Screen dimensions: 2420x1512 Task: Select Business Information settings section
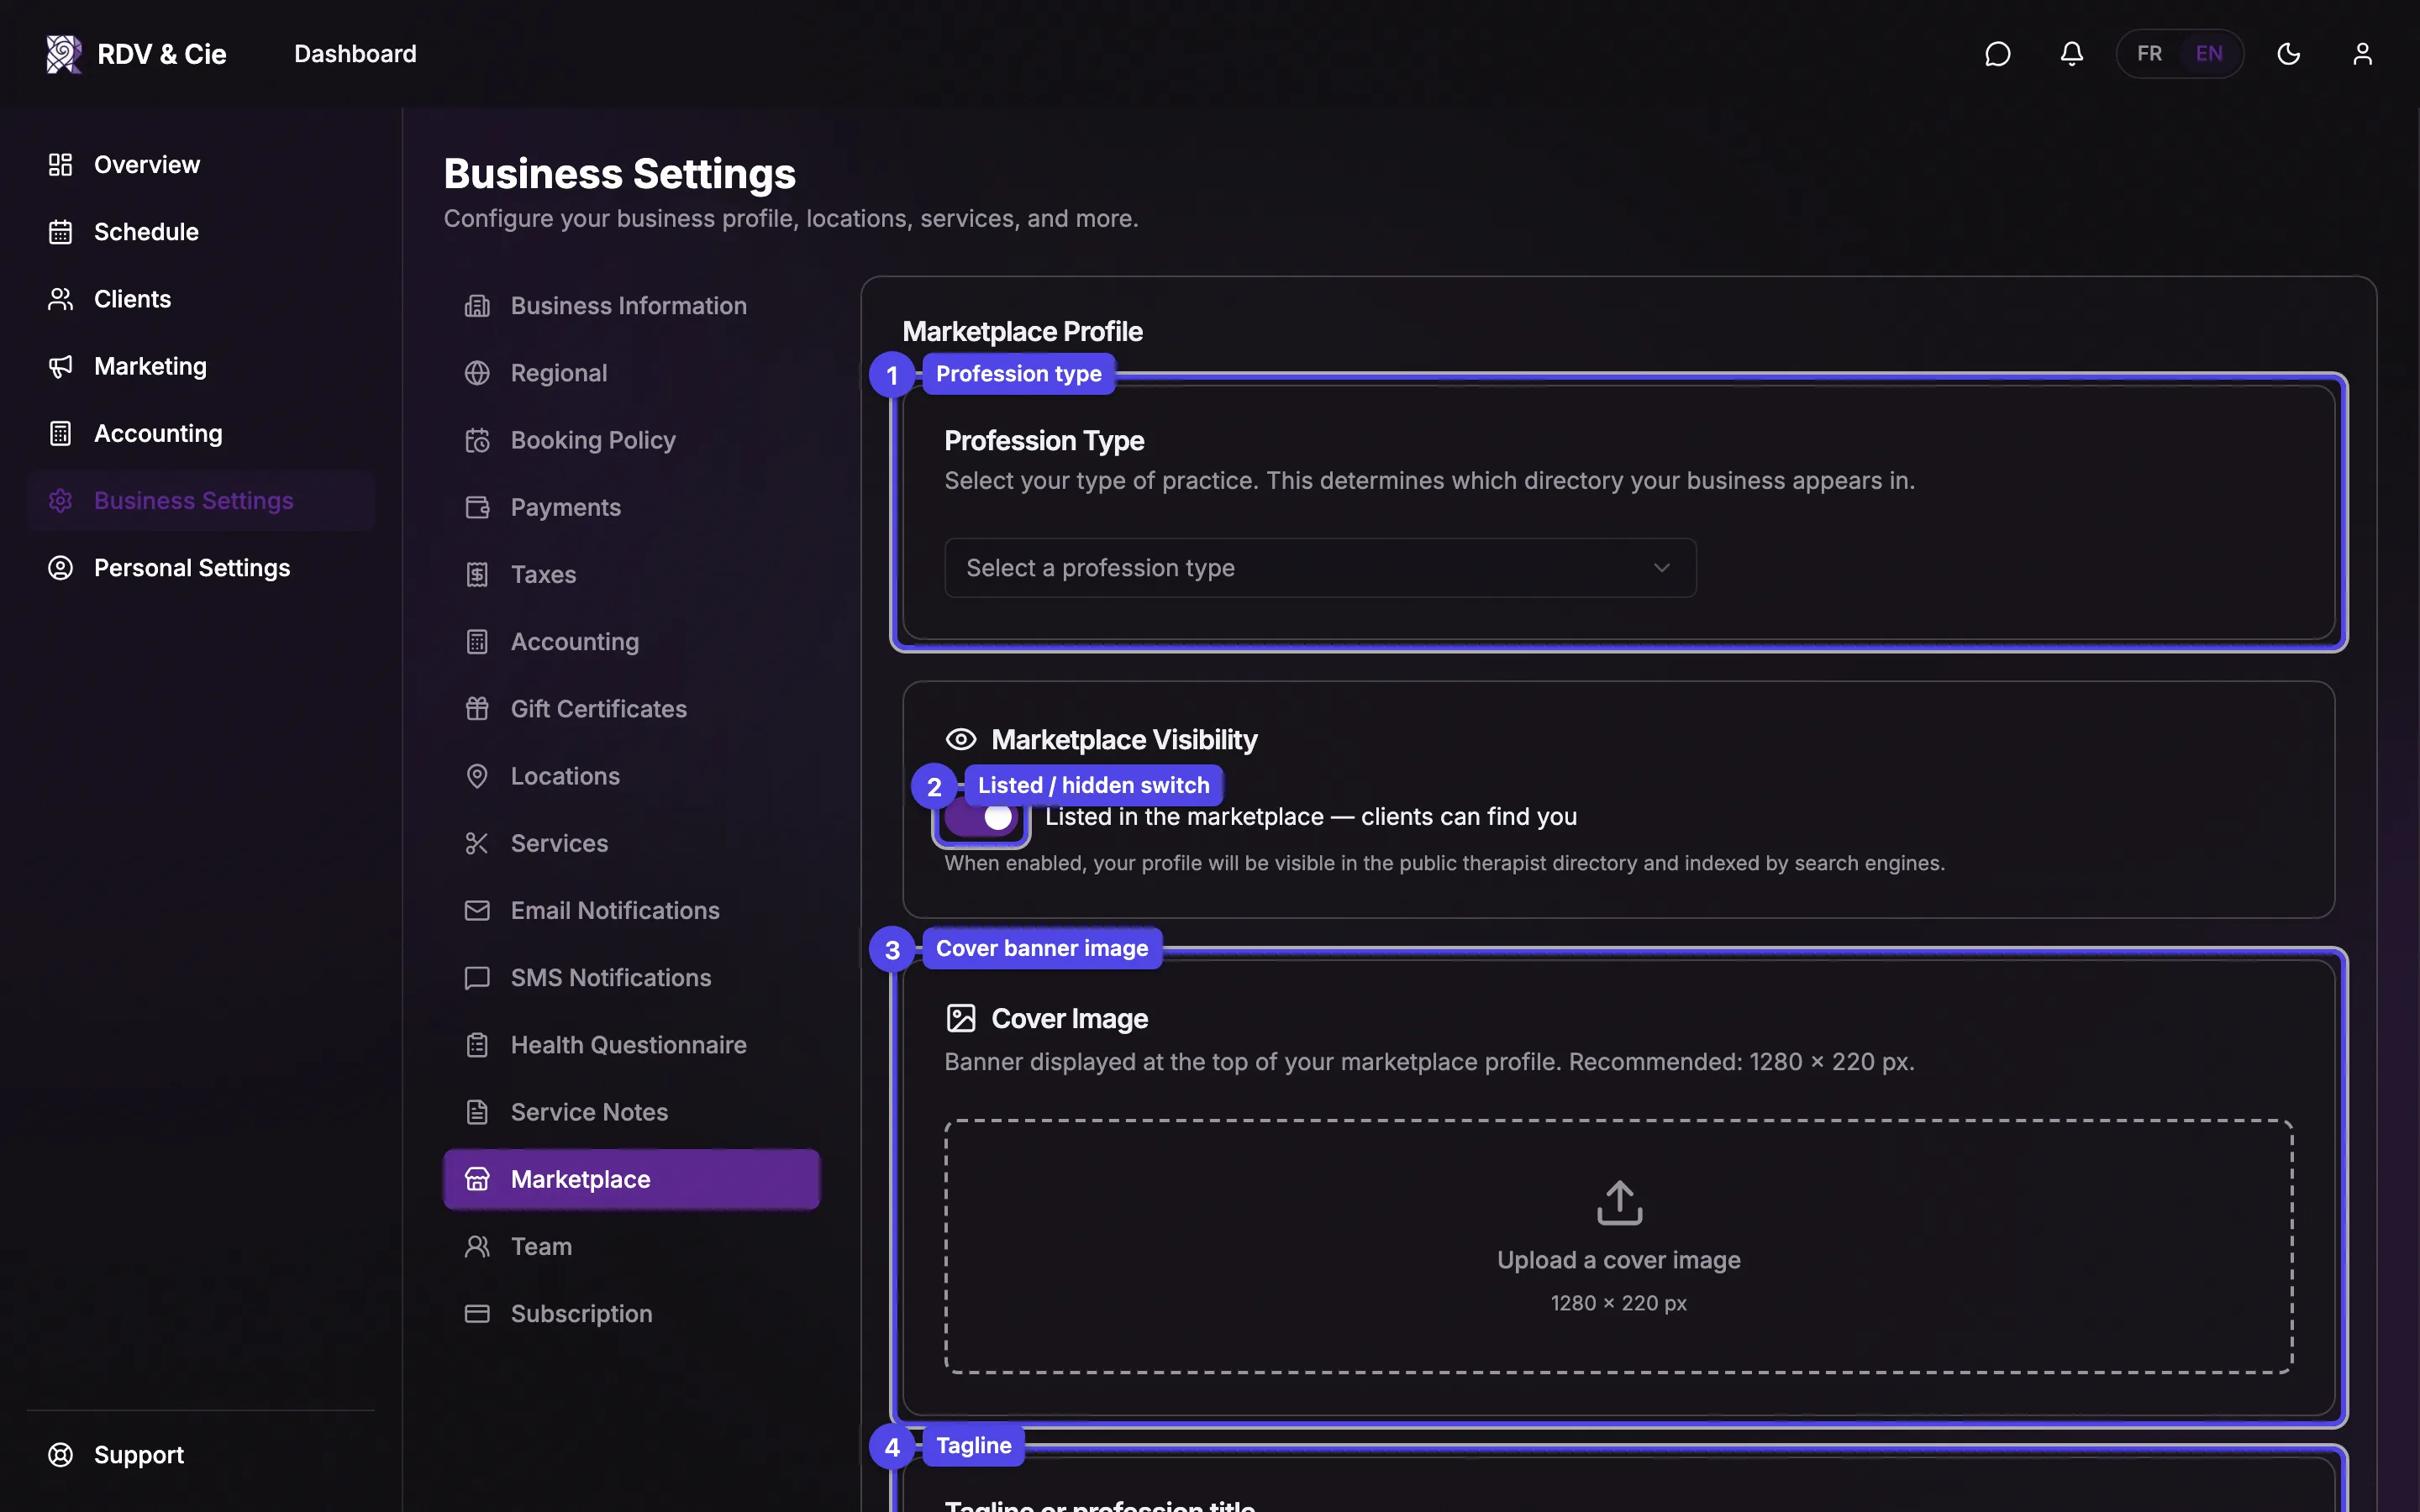pyautogui.click(x=631, y=306)
